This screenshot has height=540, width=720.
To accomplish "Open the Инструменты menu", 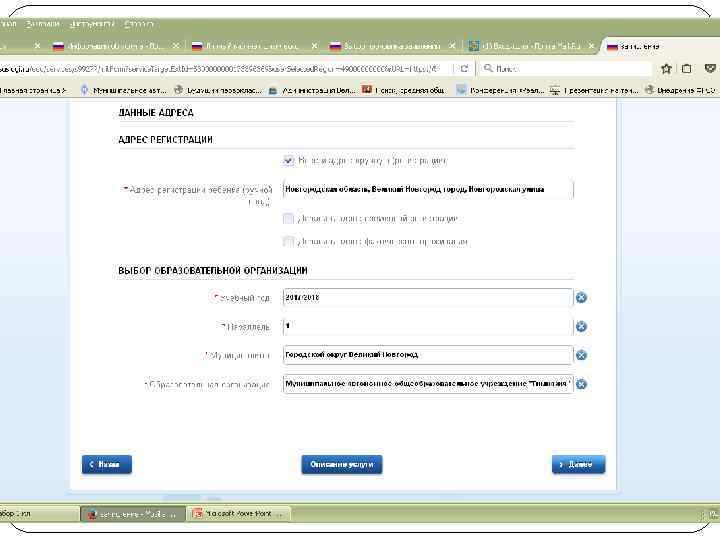I will [91, 24].
